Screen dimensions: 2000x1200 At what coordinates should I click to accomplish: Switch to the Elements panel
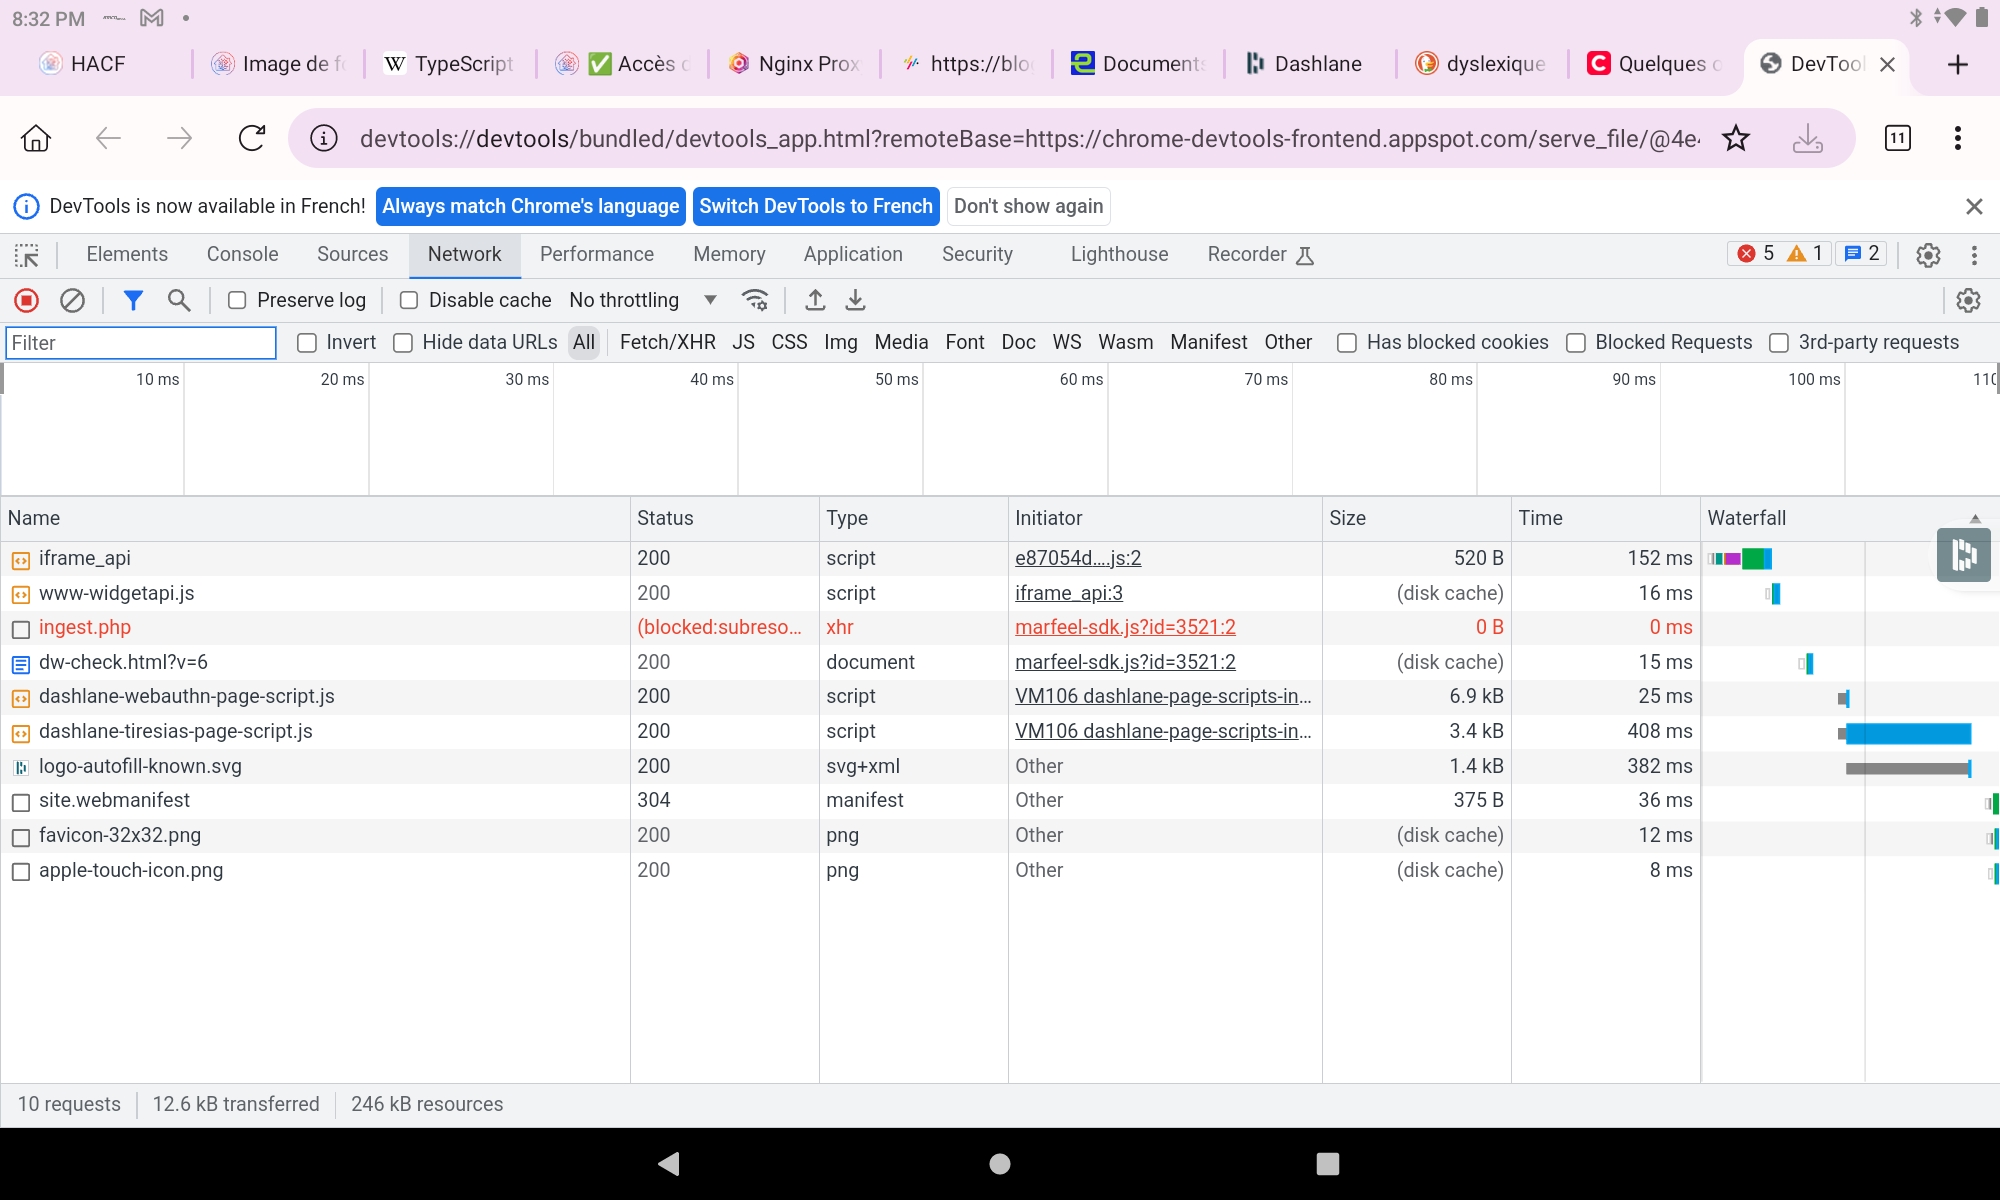tap(127, 254)
